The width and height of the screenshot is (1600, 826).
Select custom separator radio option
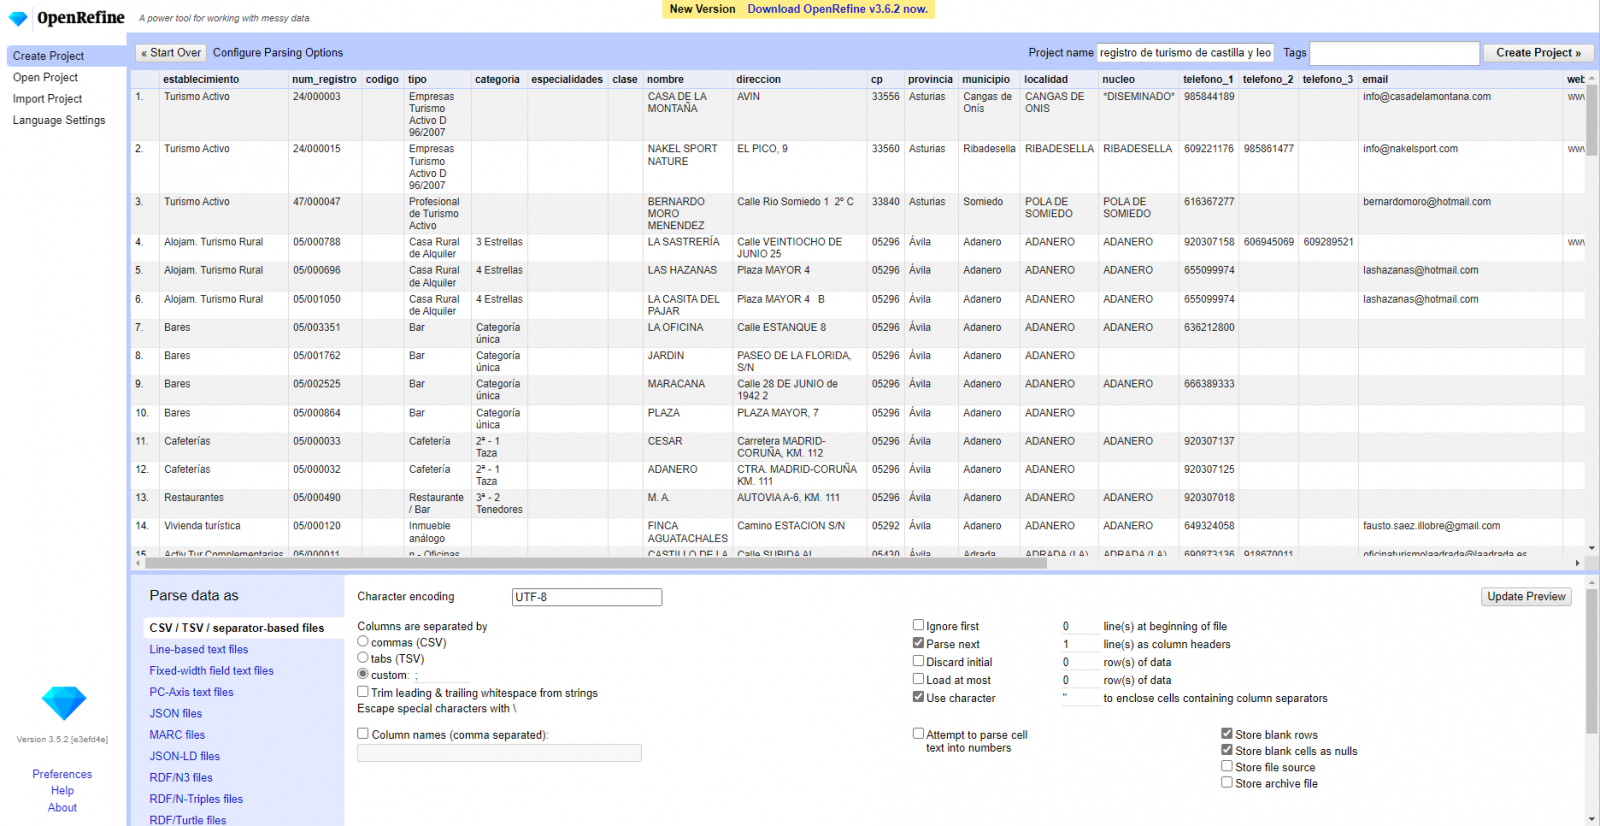[363, 674]
